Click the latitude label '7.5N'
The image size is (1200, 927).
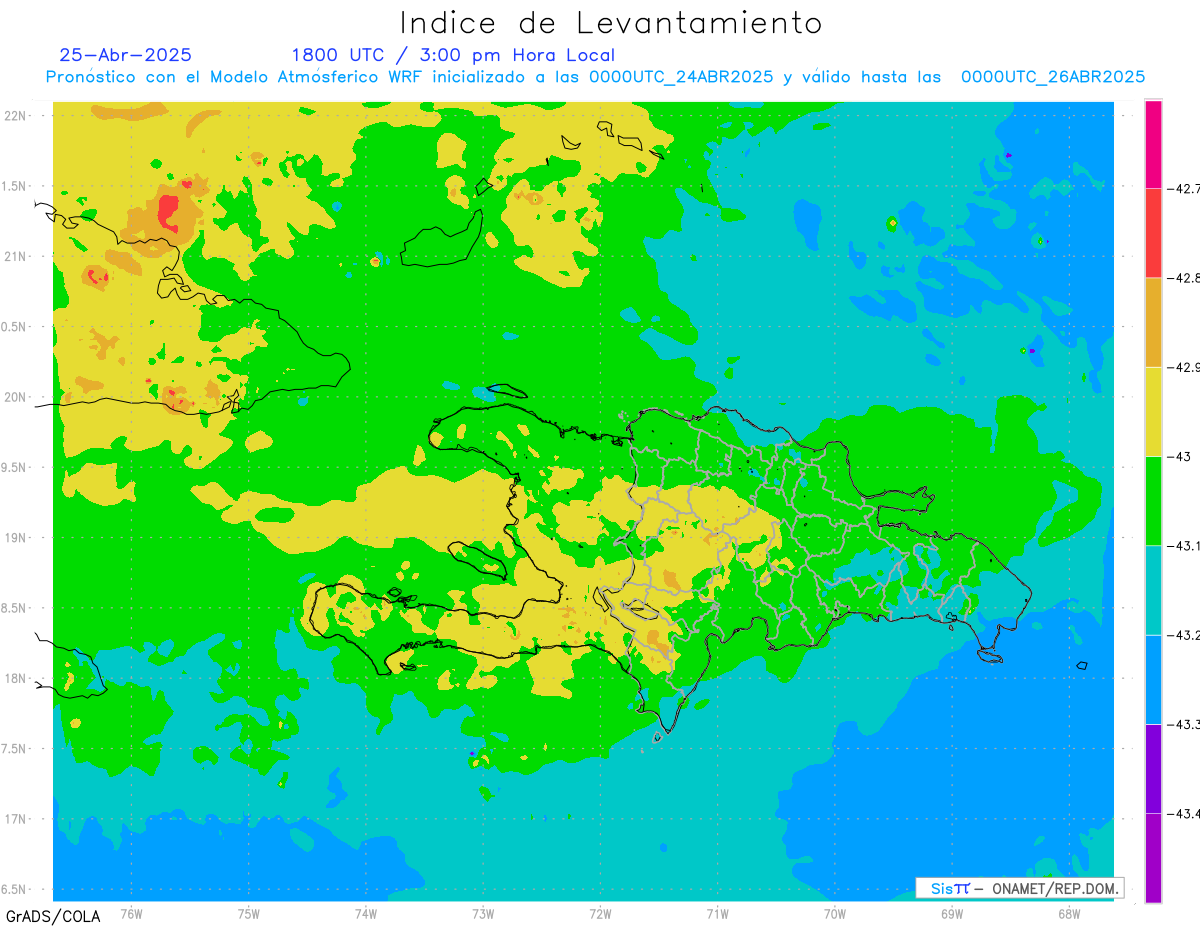[15, 749]
